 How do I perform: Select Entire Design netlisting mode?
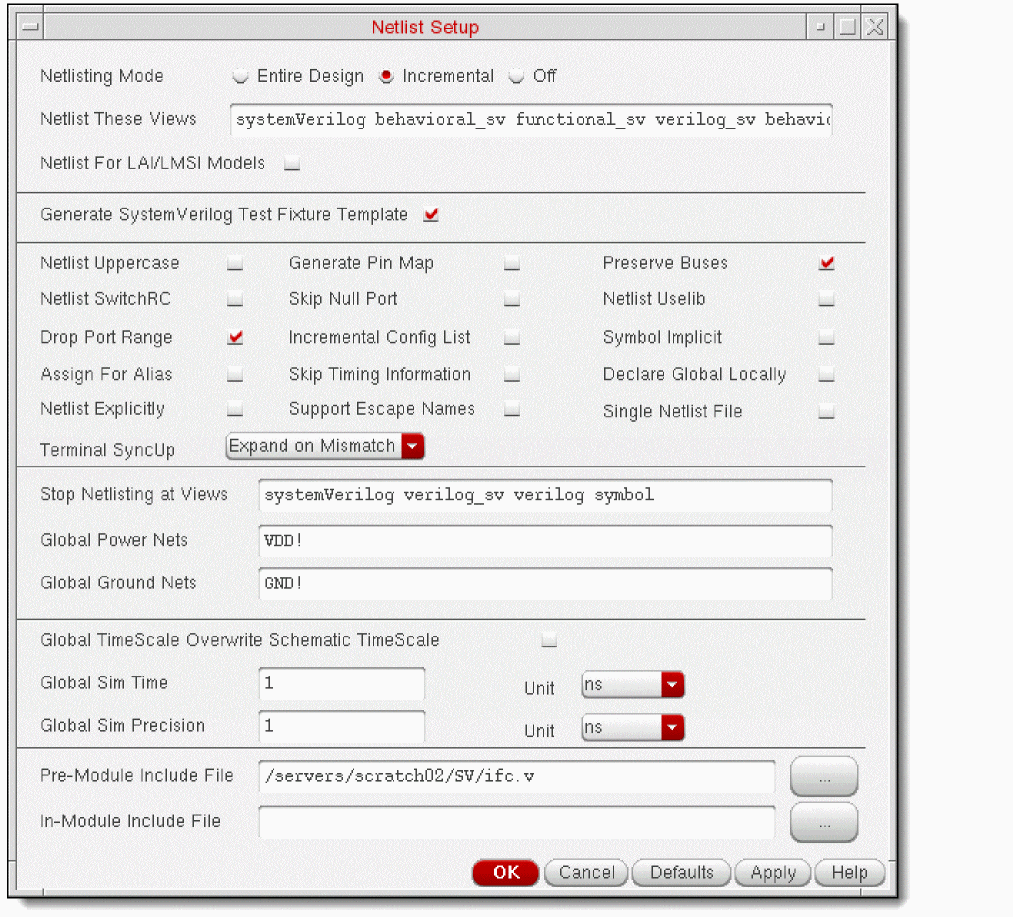(241, 77)
